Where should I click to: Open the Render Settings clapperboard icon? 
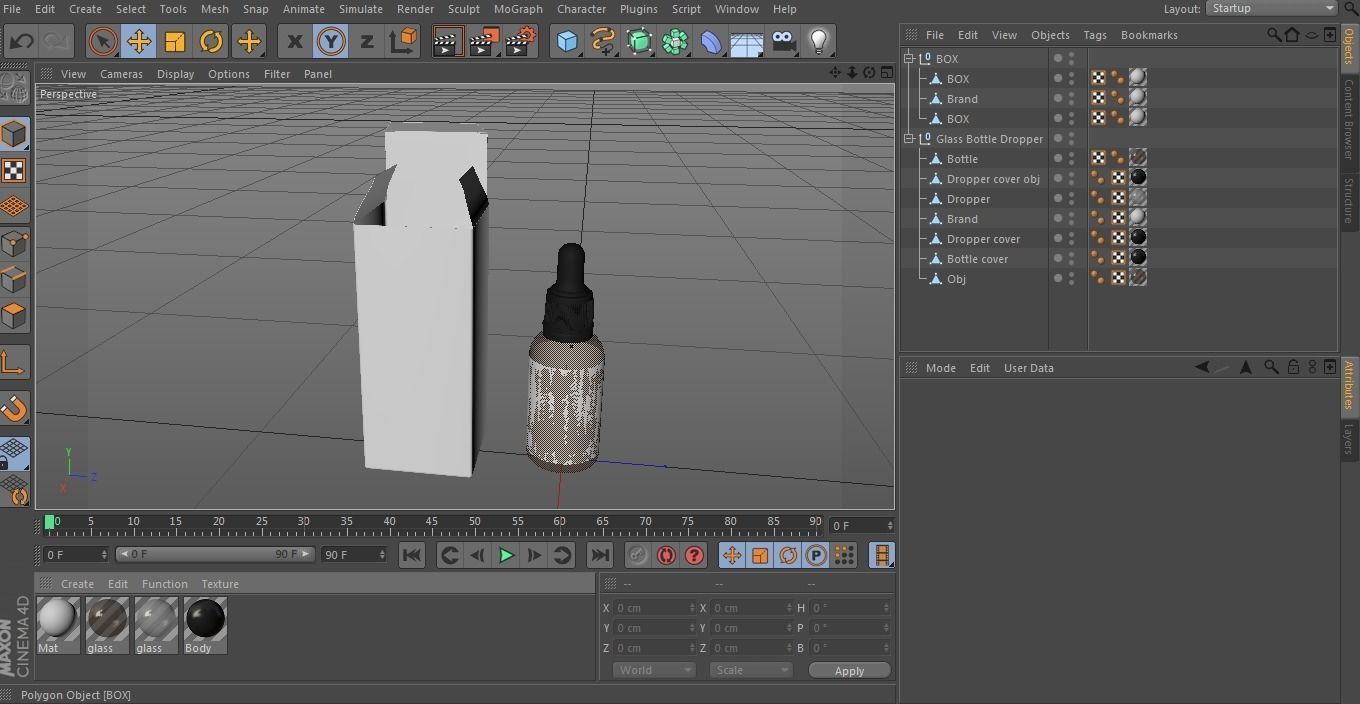520,42
